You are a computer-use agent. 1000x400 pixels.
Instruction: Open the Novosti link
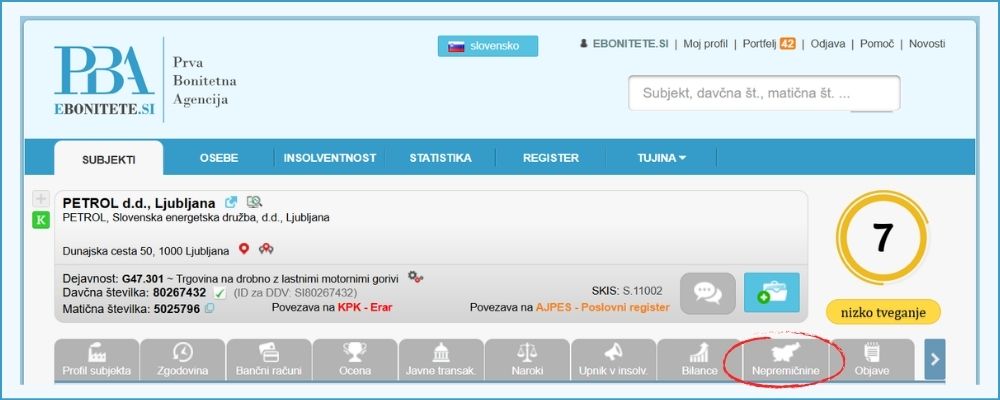click(927, 44)
